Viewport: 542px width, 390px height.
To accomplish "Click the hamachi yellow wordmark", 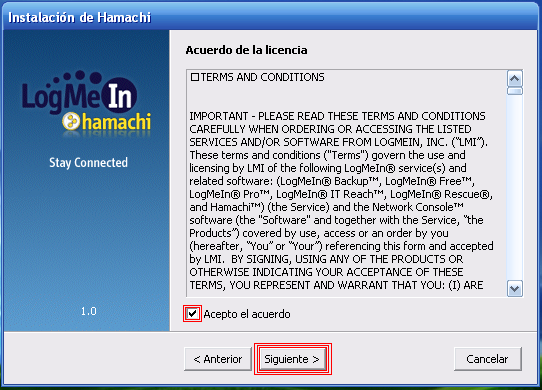I will pyautogui.click(x=117, y=122).
